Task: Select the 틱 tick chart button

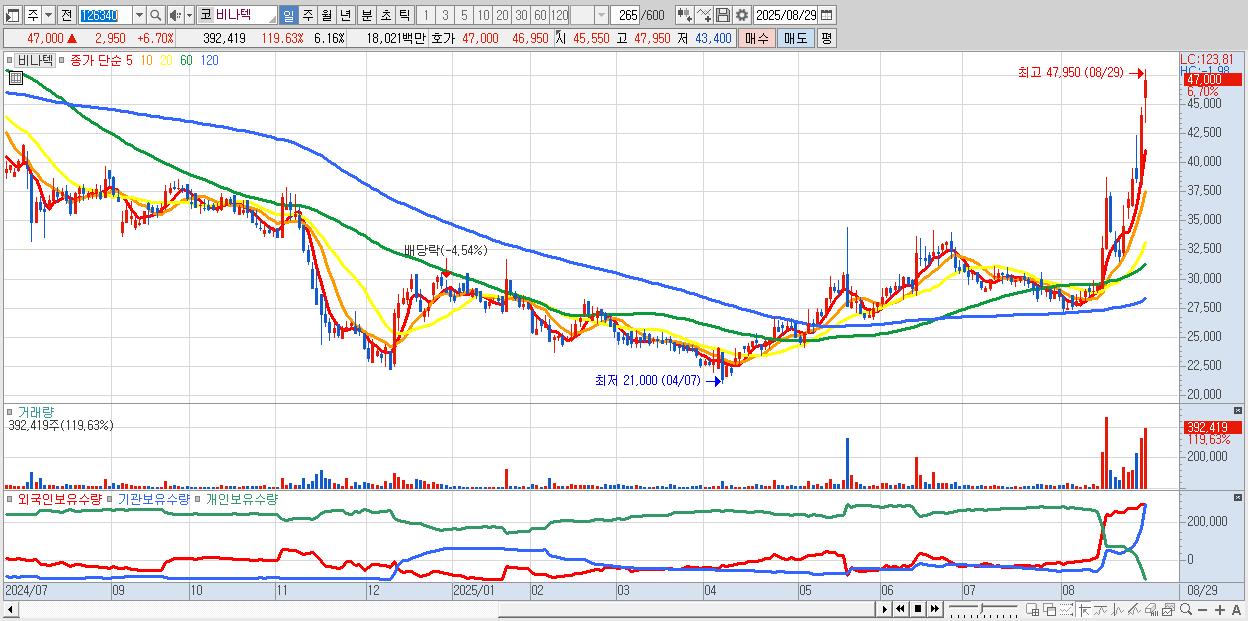Action: tap(404, 15)
